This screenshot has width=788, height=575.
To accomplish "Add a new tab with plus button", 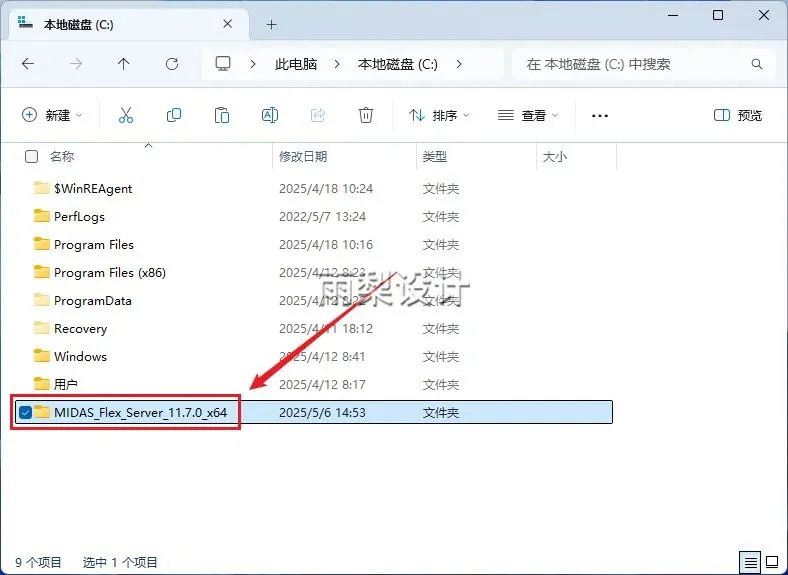I will 271,24.
